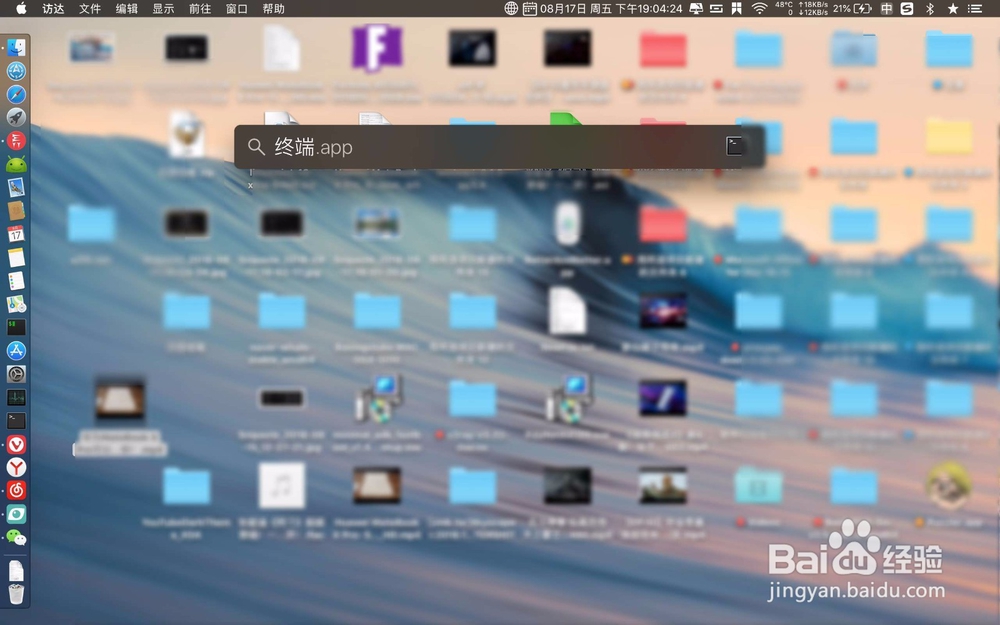Open the Apple menu
Viewport: 1000px width, 625px height.
(x=21, y=8)
